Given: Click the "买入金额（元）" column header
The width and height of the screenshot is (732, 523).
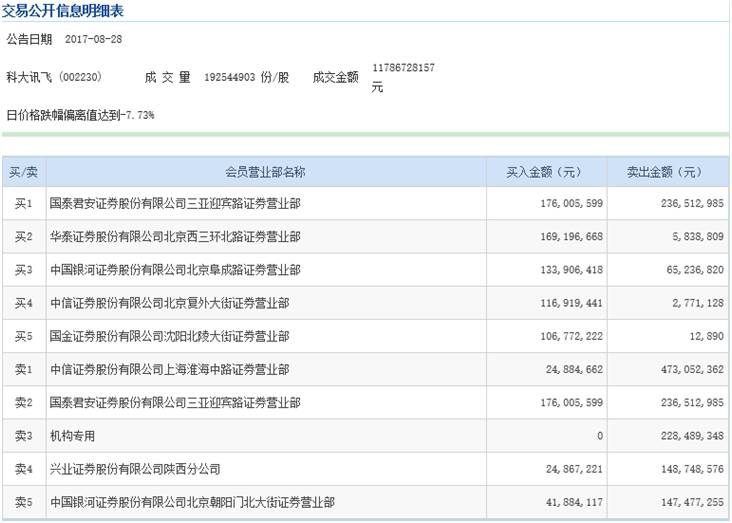Looking at the screenshot, I should tap(546, 172).
